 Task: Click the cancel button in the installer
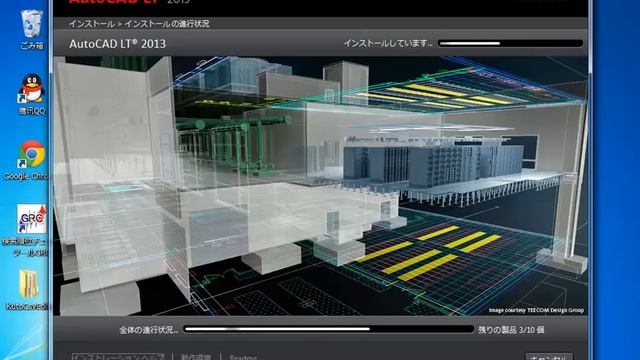[x=549, y=356]
